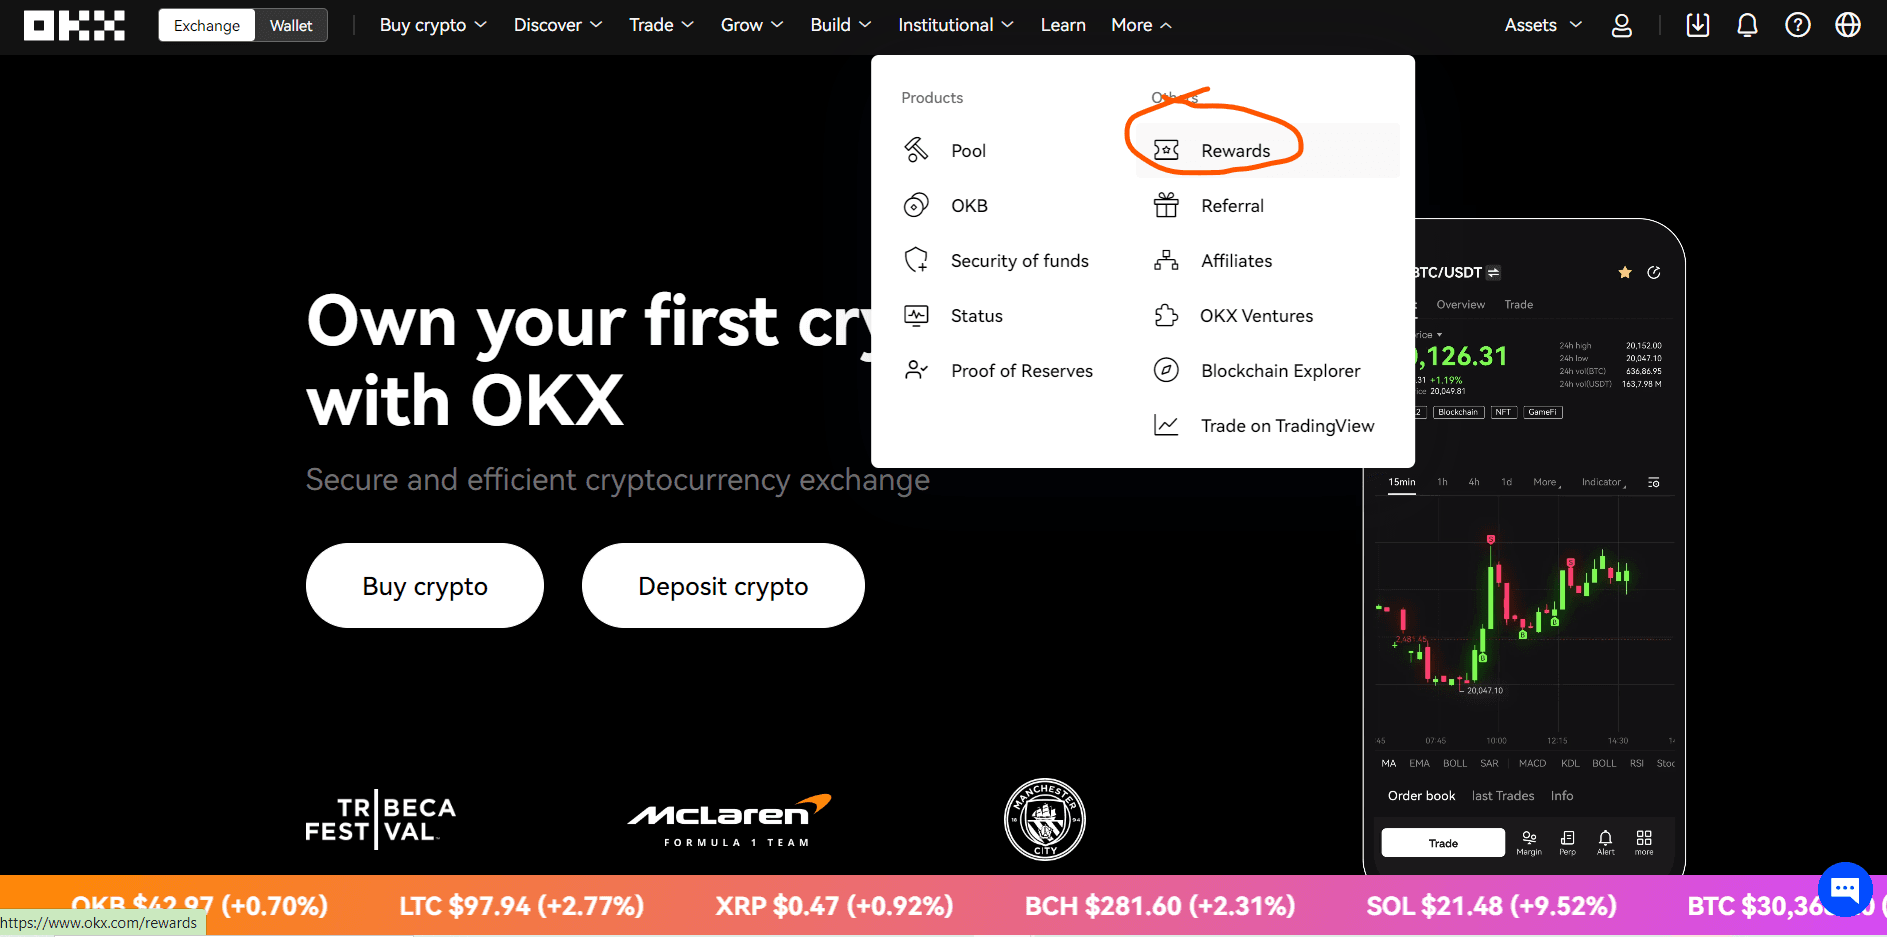Click the Margin icon in phone mockup
This screenshot has height=937, width=1887.
(1529, 842)
